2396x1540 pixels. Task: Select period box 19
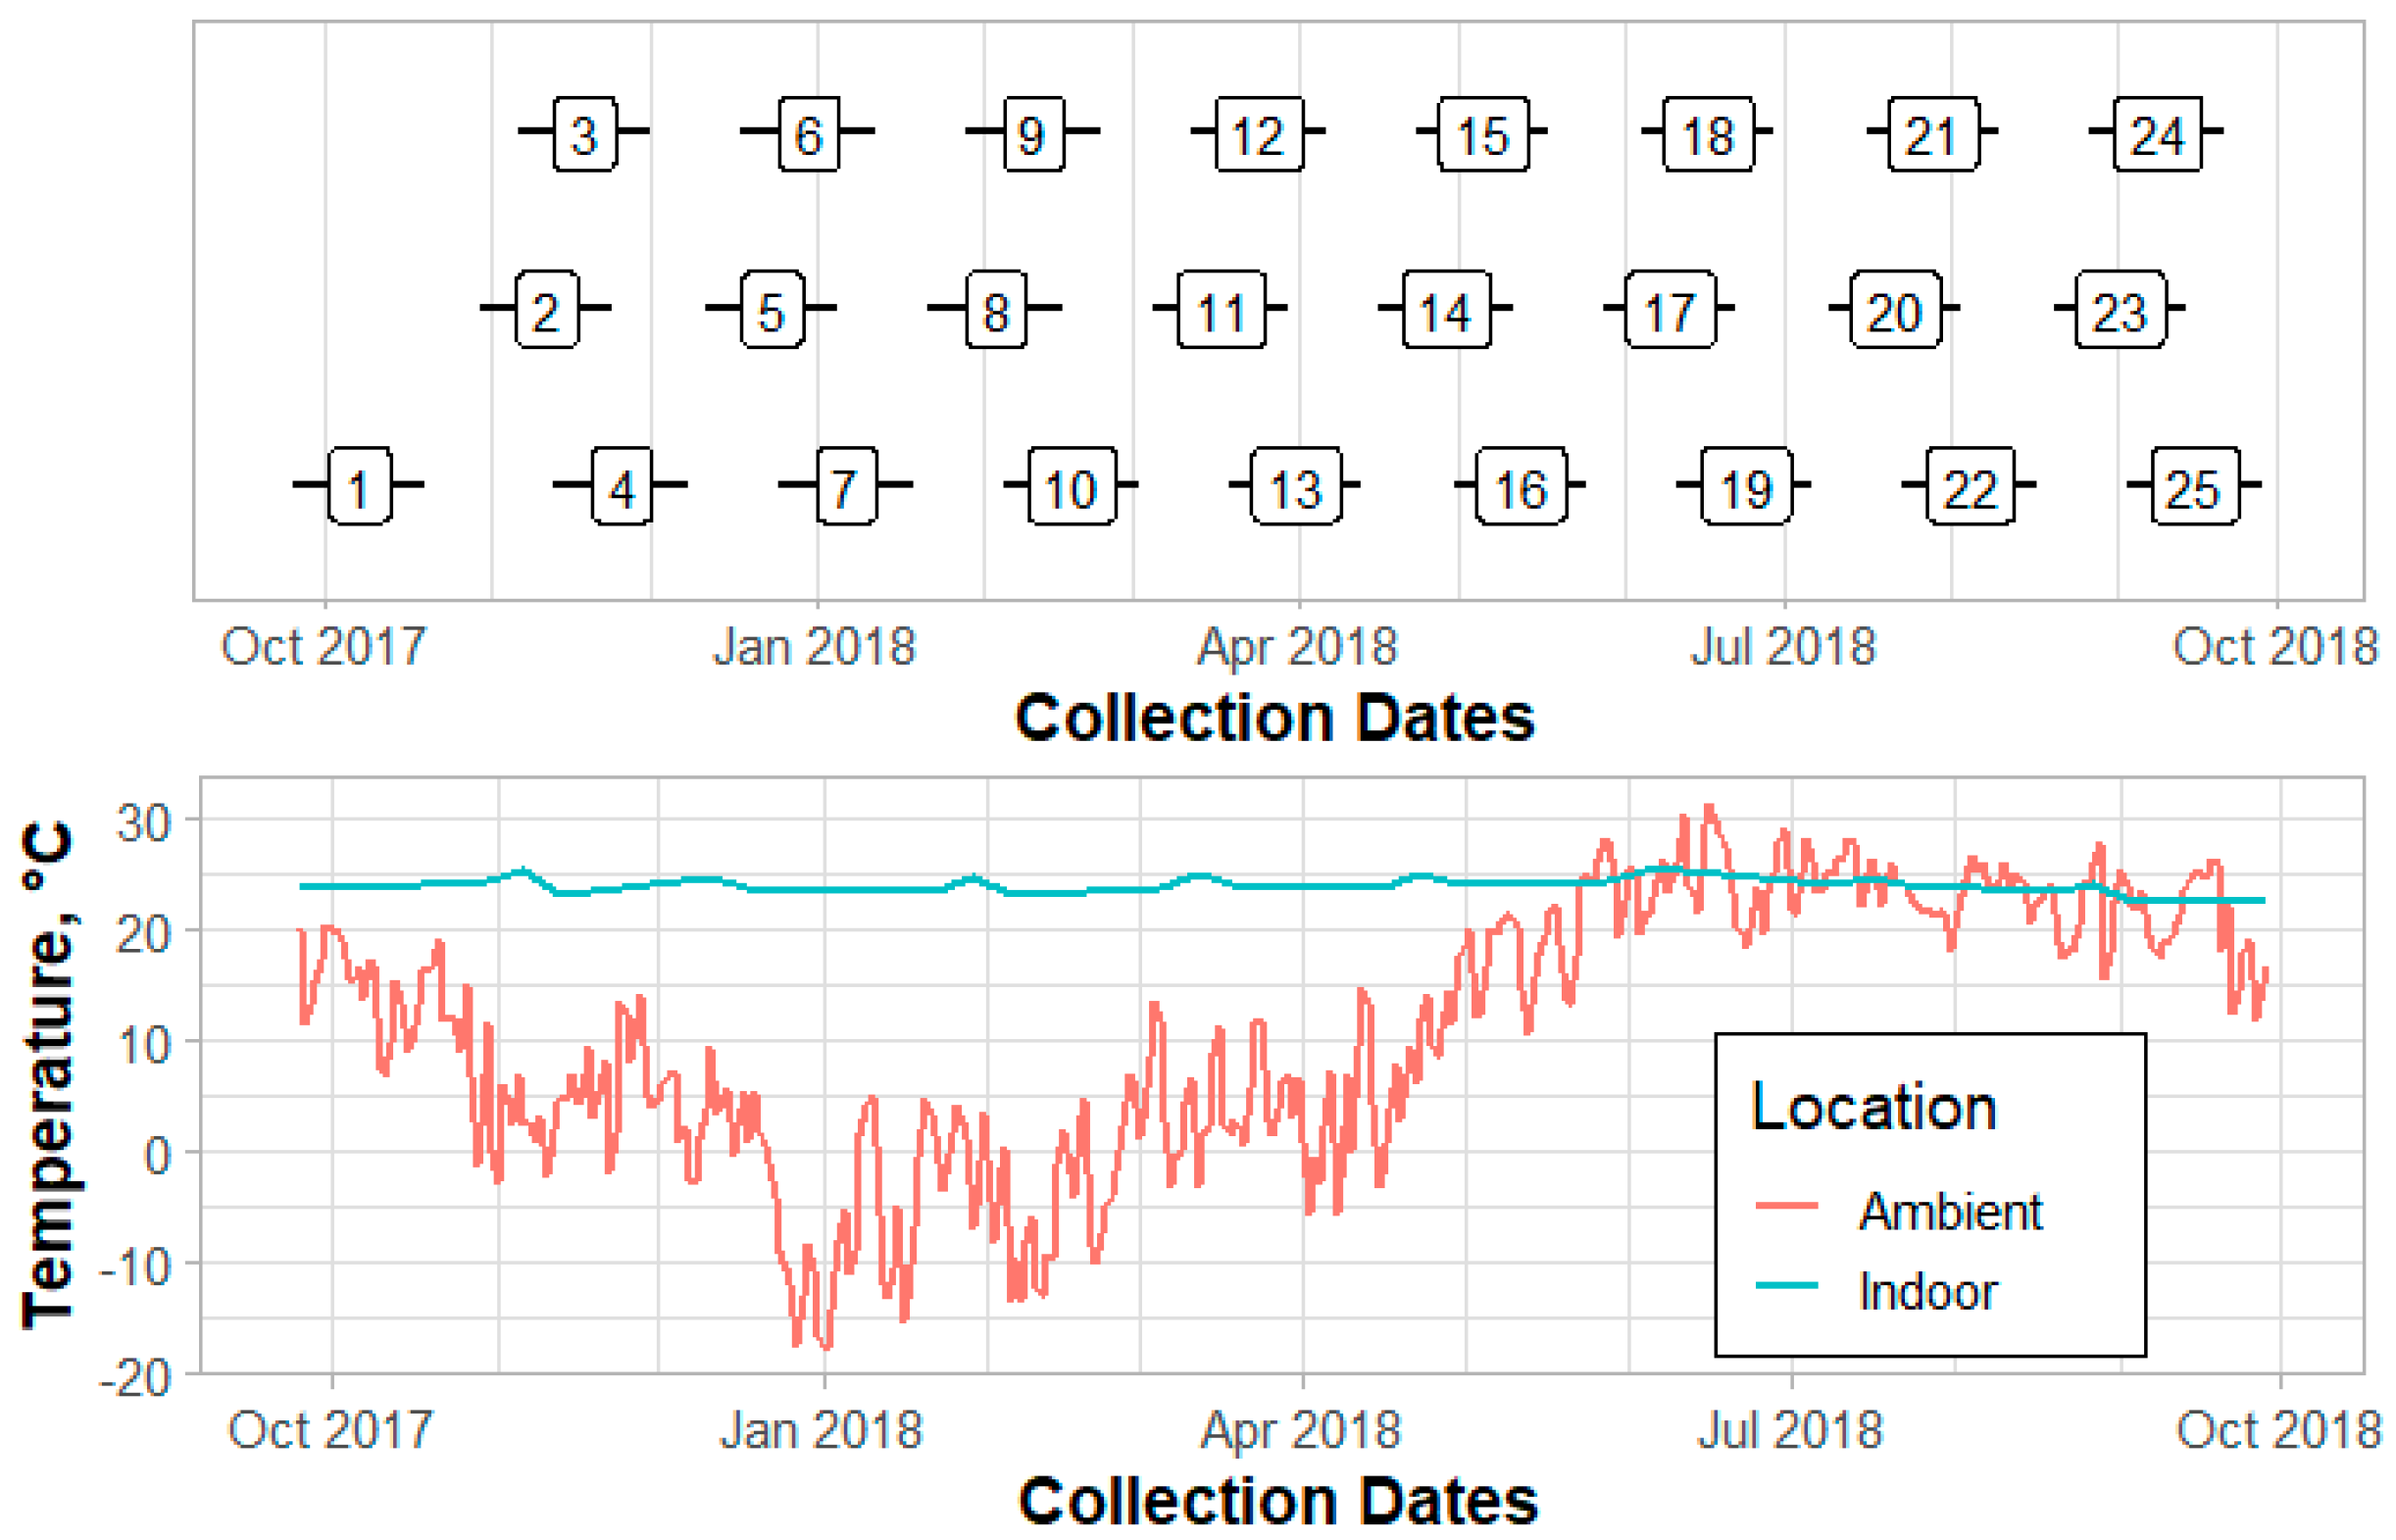click(x=1747, y=486)
